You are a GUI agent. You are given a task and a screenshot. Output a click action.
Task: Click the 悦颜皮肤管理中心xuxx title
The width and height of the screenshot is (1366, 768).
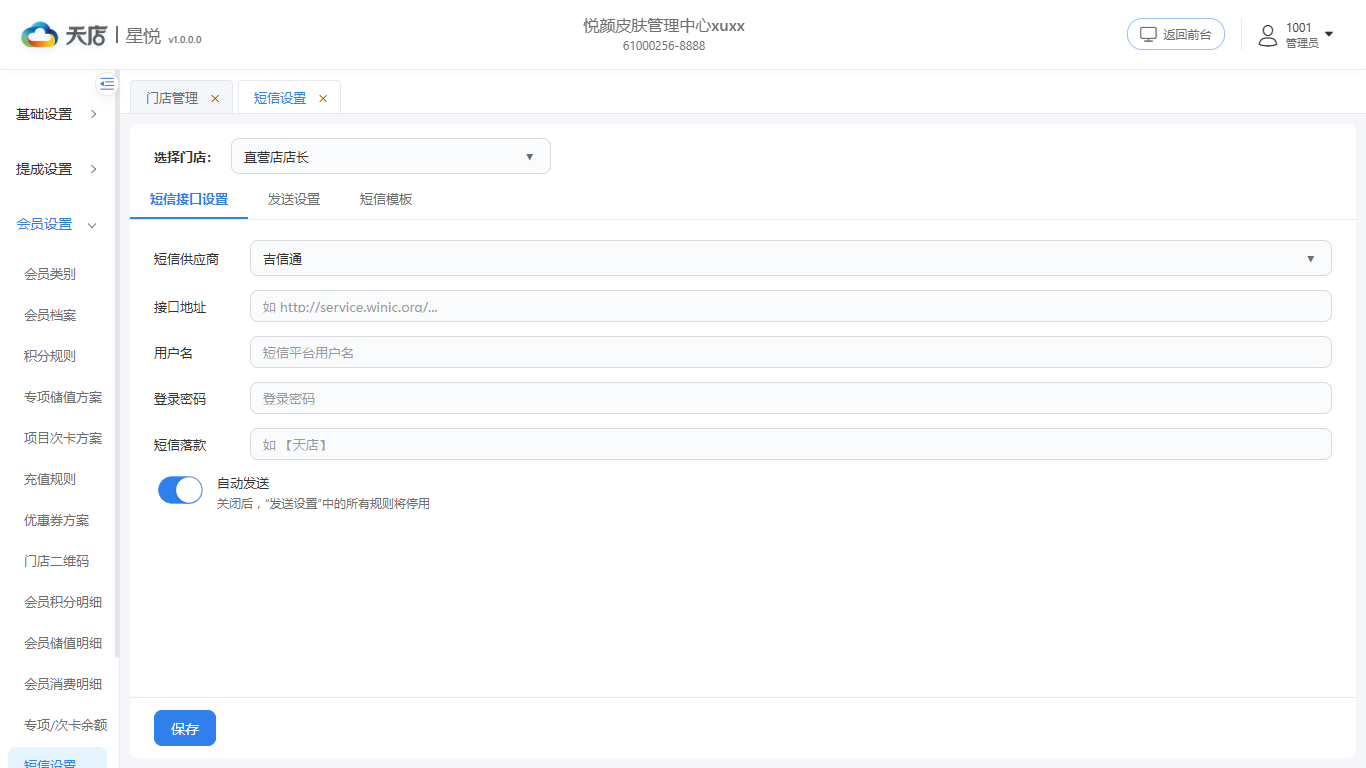(x=664, y=26)
